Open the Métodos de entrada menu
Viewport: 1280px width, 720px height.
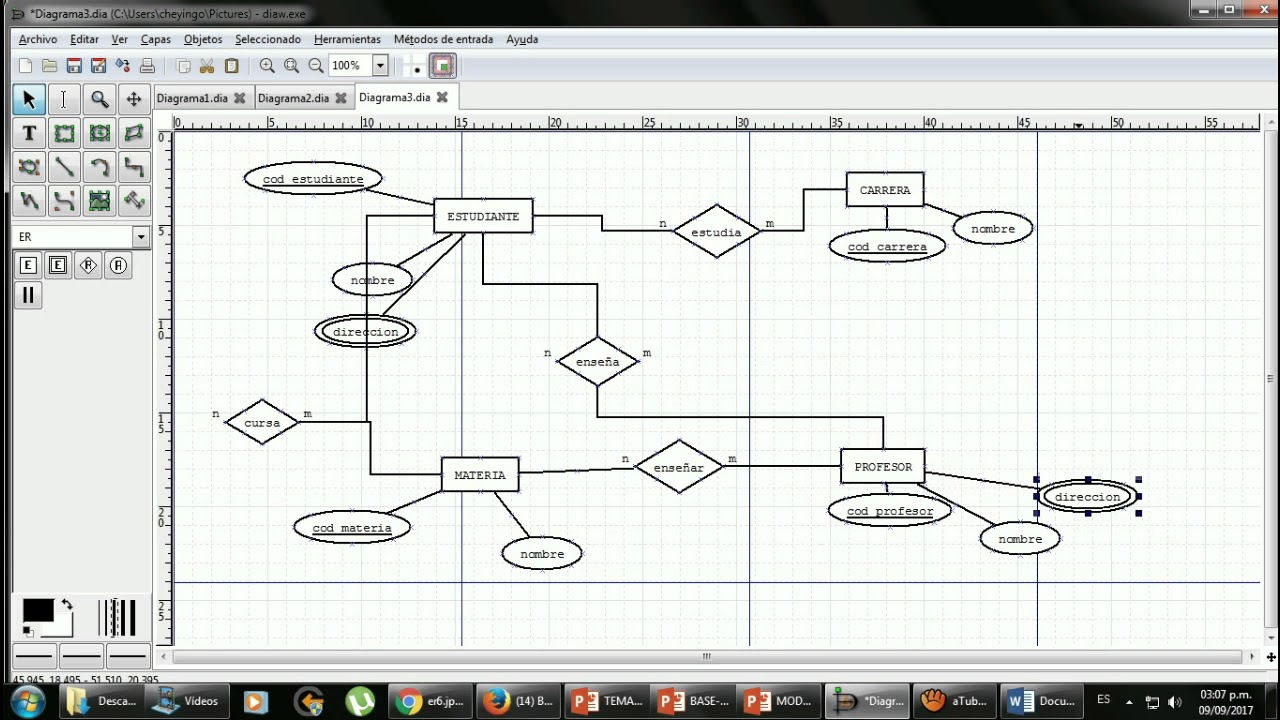tap(443, 39)
